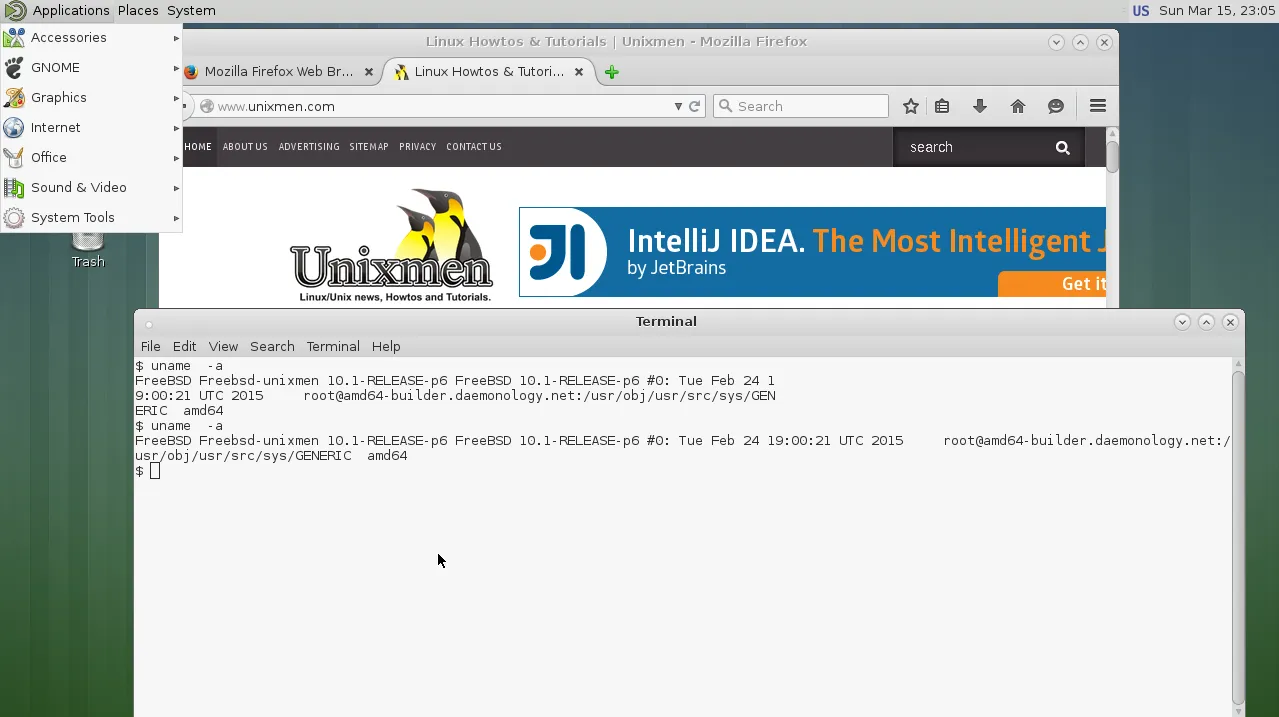Open the Terminal menu in the terminal window
This screenshot has width=1279, height=717.
tap(332, 346)
